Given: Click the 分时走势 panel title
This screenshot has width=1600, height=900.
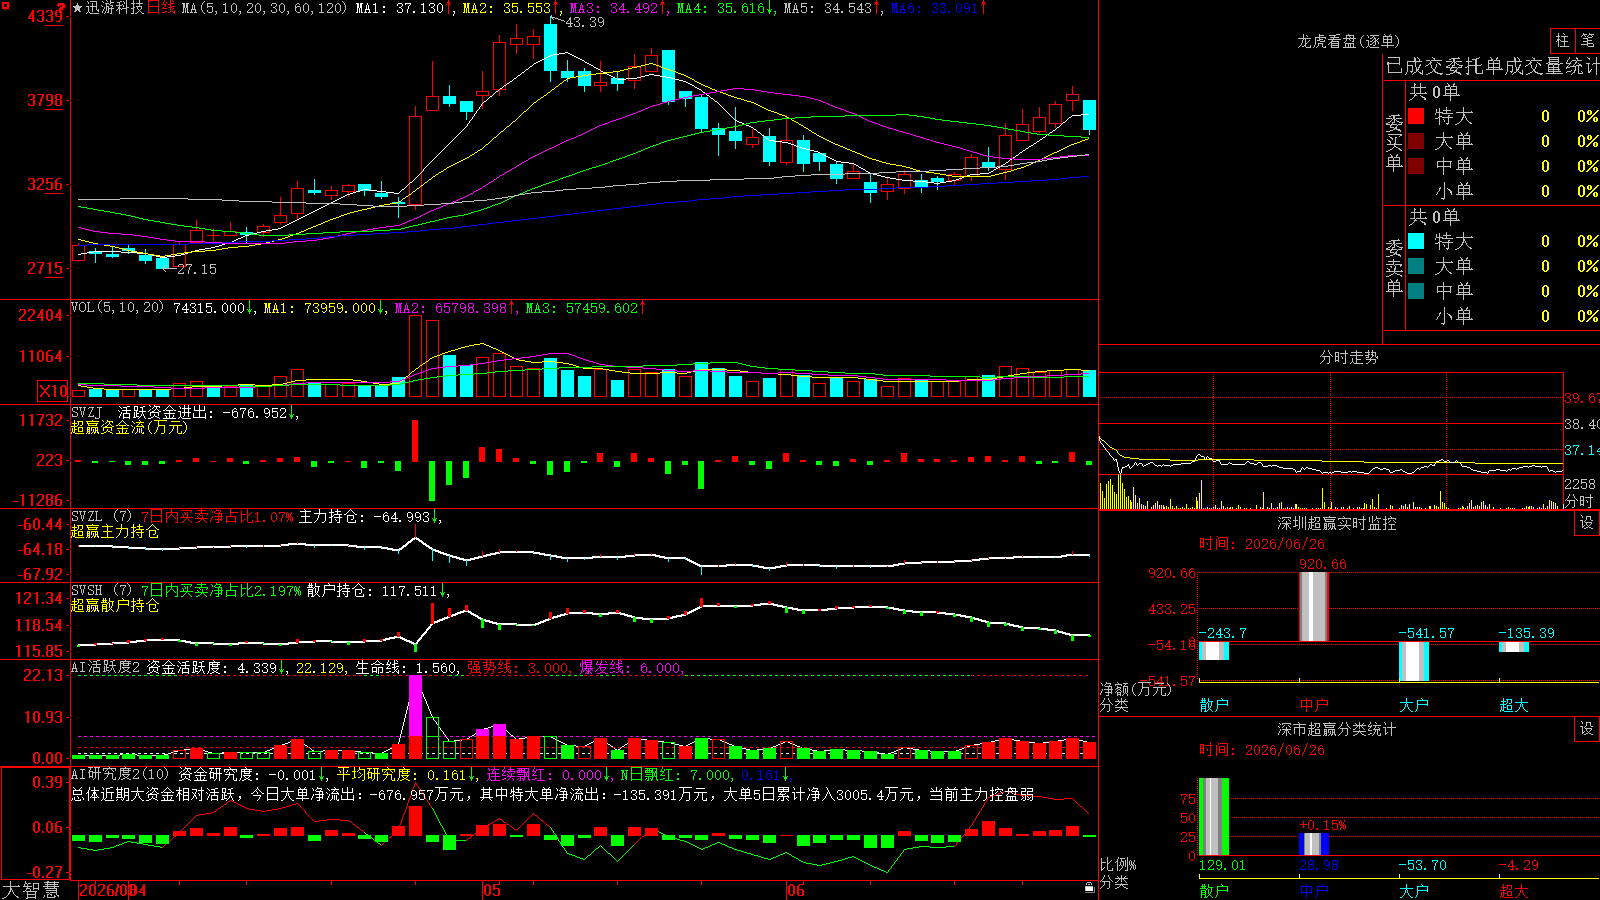Looking at the screenshot, I should pyautogui.click(x=1349, y=357).
